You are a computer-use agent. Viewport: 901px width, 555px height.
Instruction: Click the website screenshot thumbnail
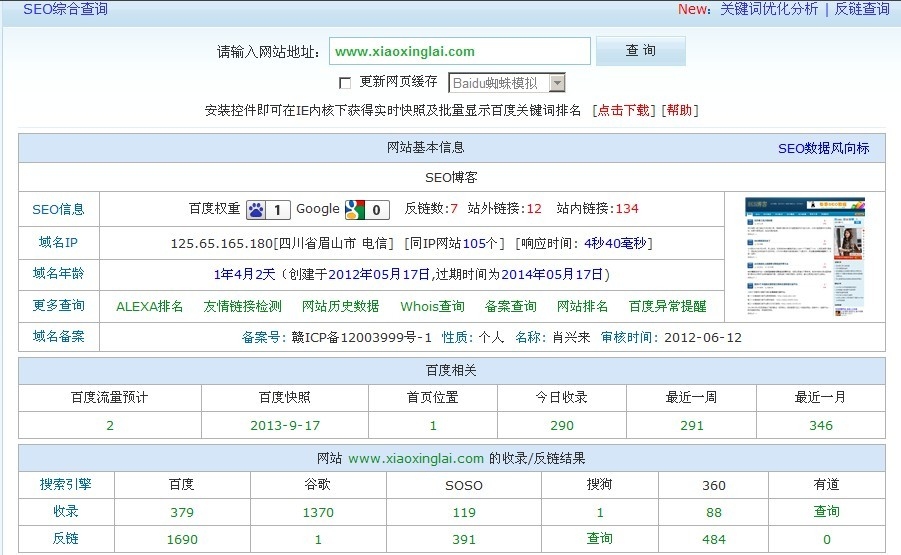click(804, 257)
